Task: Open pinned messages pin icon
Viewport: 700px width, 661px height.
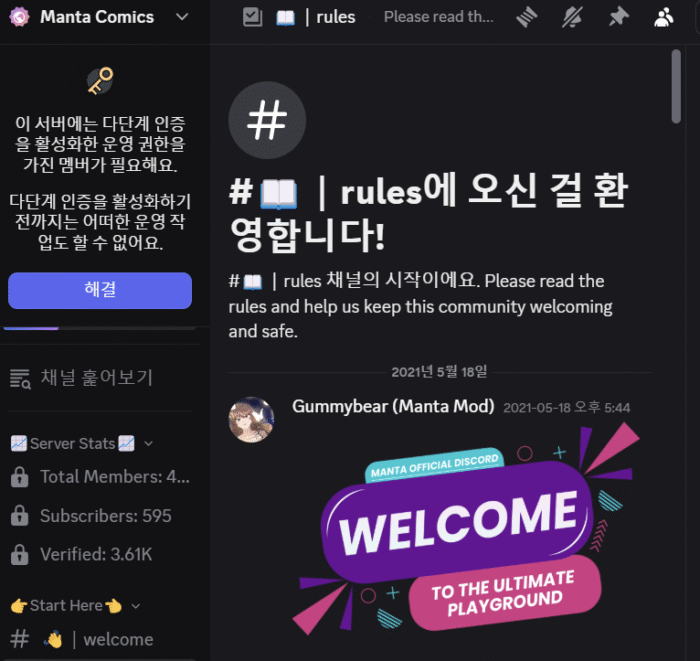Action: [x=619, y=17]
